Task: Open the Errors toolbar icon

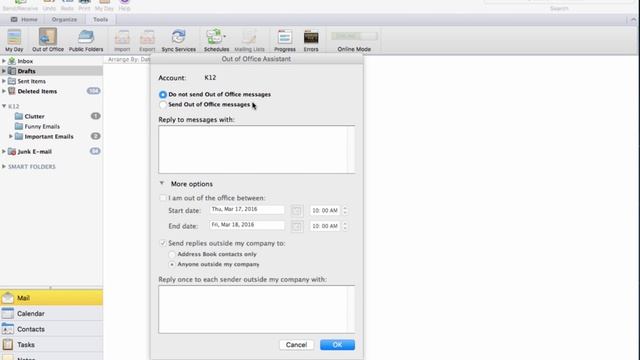Action: pos(311,40)
